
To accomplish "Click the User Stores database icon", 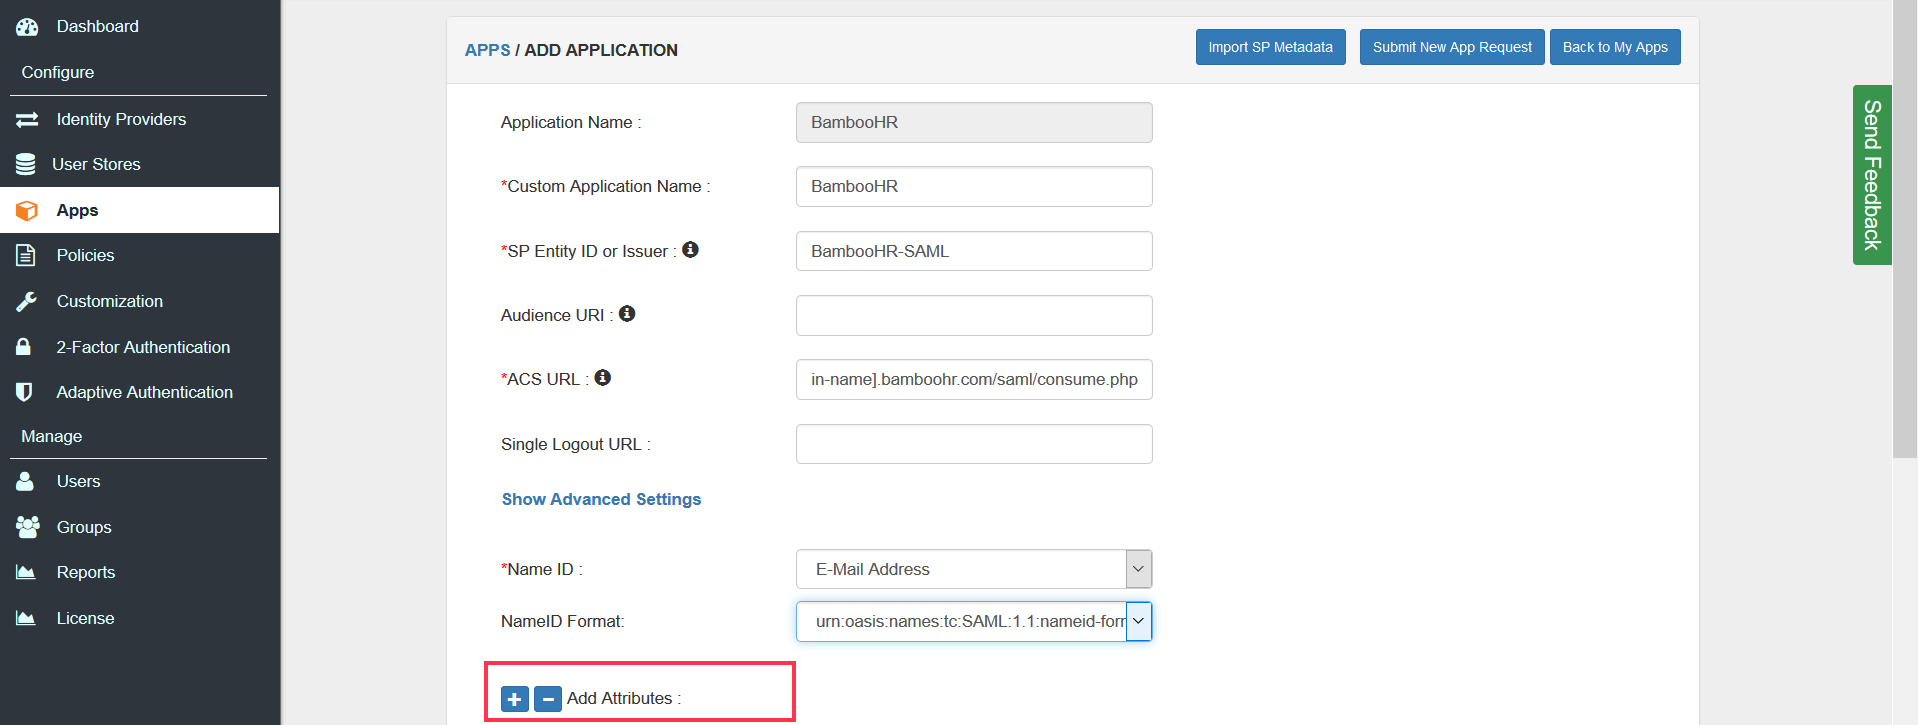I will pyautogui.click(x=26, y=164).
